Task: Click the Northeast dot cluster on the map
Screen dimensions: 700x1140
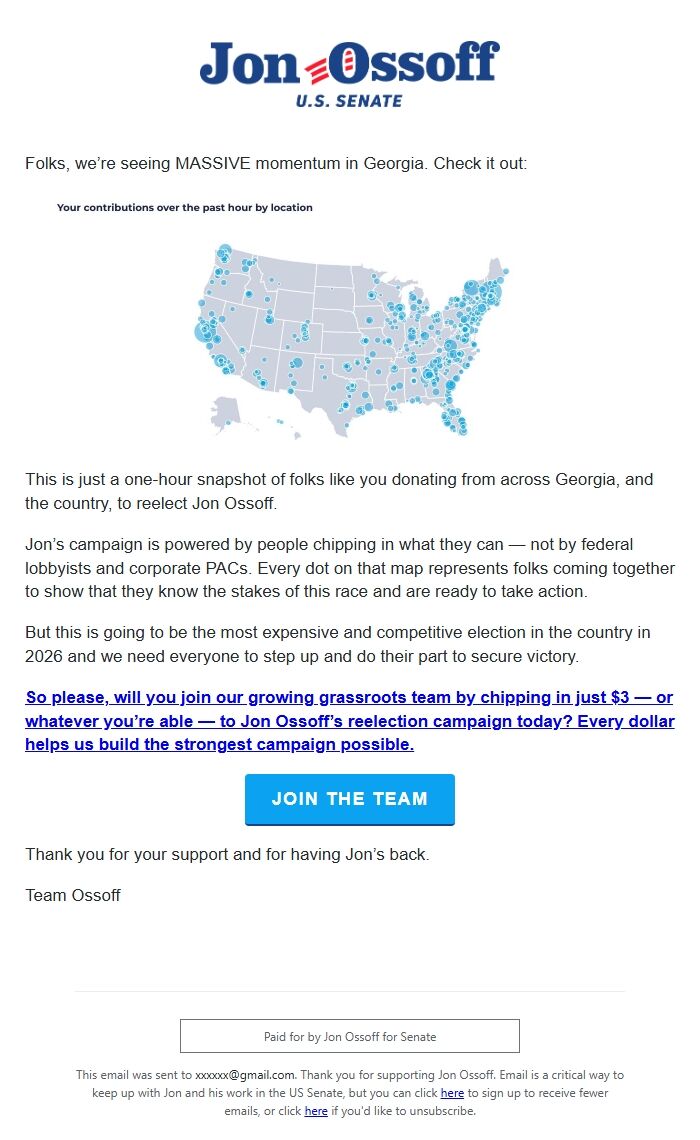Action: [x=484, y=295]
